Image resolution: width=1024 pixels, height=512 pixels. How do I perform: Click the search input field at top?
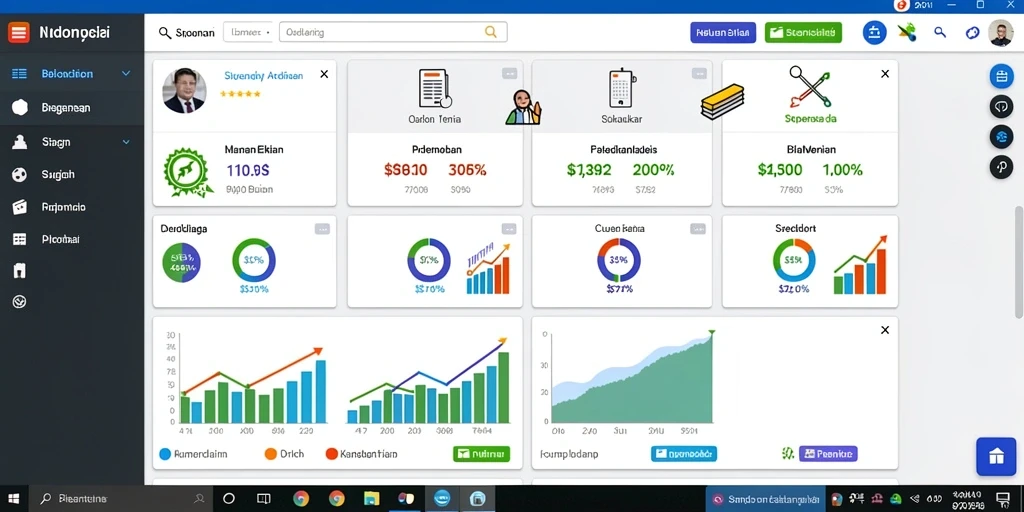coord(392,32)
